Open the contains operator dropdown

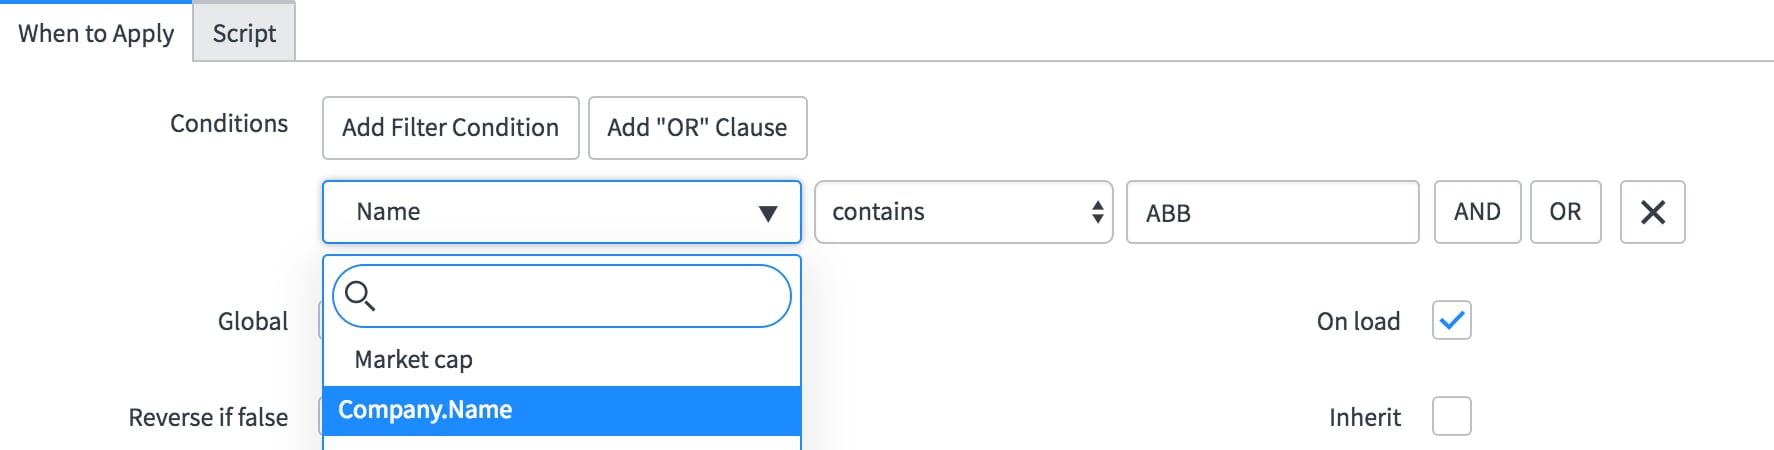coord(964,212)
